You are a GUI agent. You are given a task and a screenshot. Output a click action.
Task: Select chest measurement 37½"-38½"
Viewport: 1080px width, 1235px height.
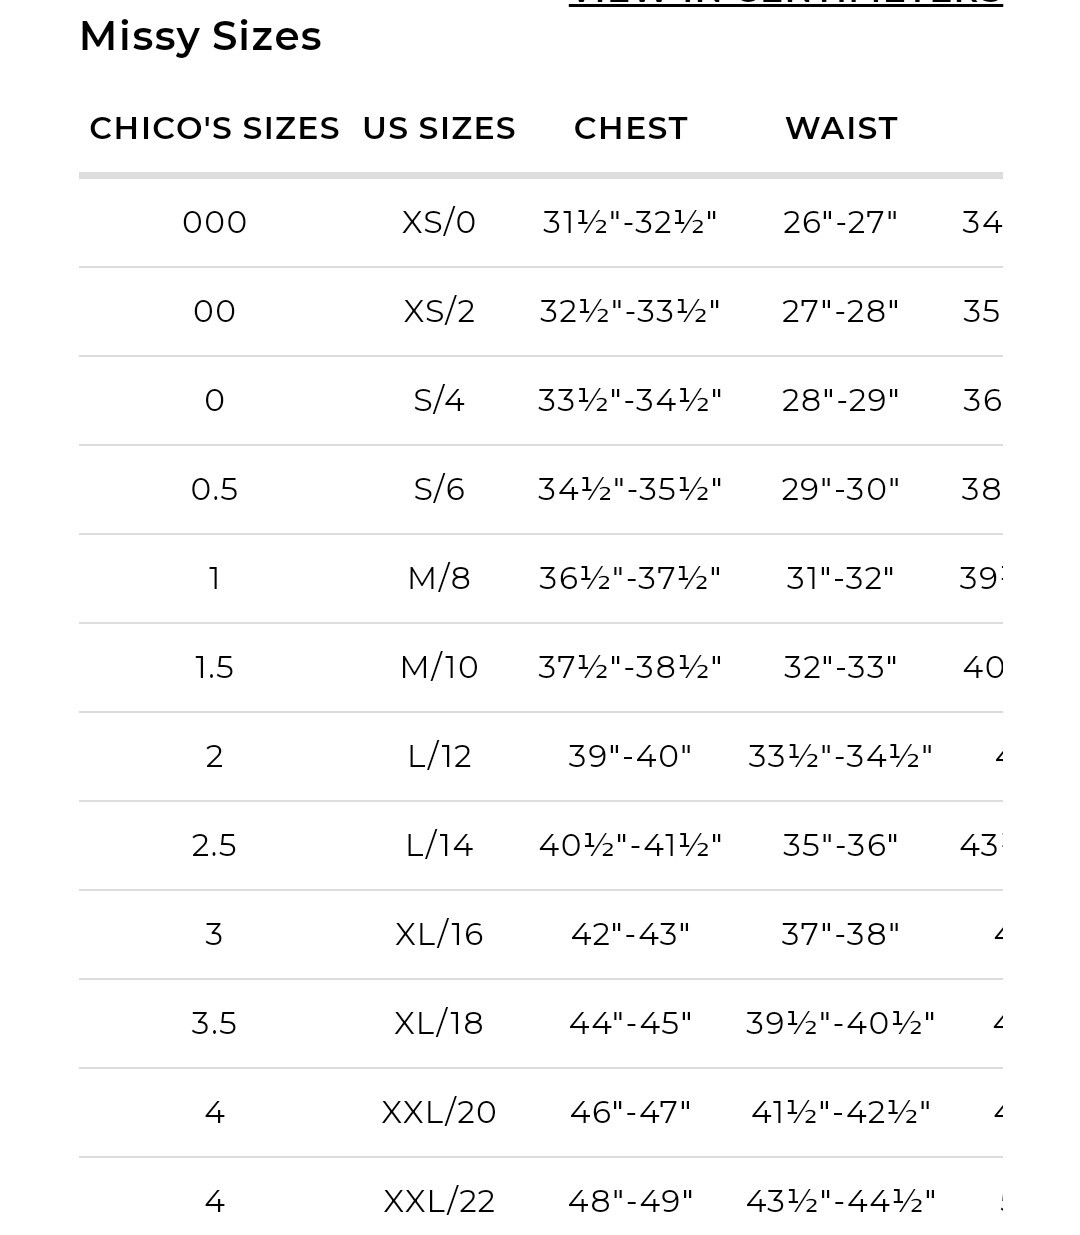630,667
